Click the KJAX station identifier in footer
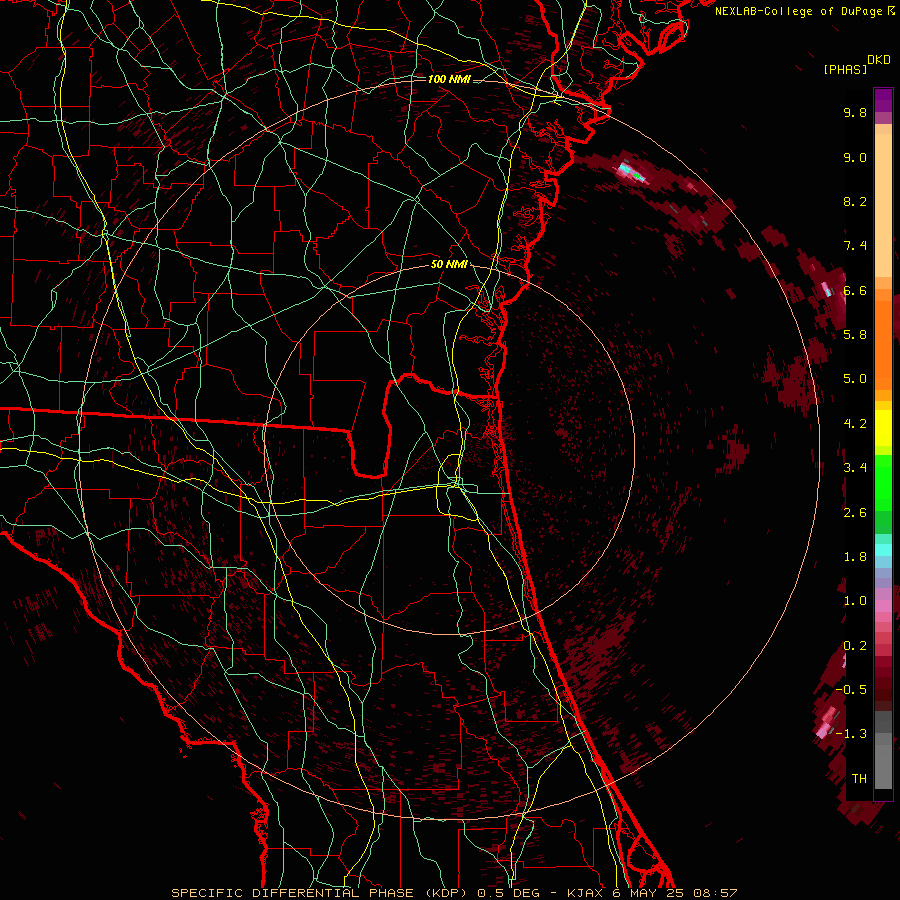This screenshot has height=900, width=900. pos(586,893)
